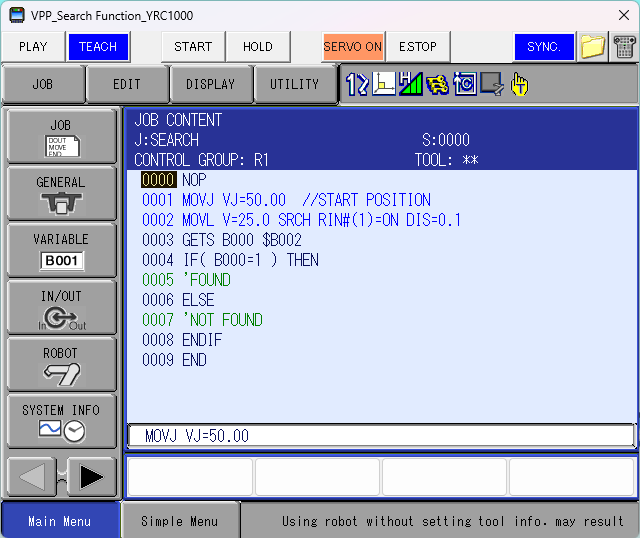This screenshot has height=538, width=640.
Task: Open the EDIT dropdown menu
Action: (x=127, y=85)
